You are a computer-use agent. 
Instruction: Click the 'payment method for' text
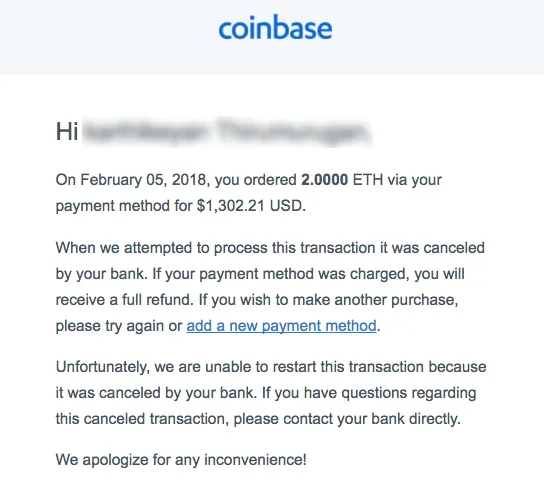tap(124, 206)
